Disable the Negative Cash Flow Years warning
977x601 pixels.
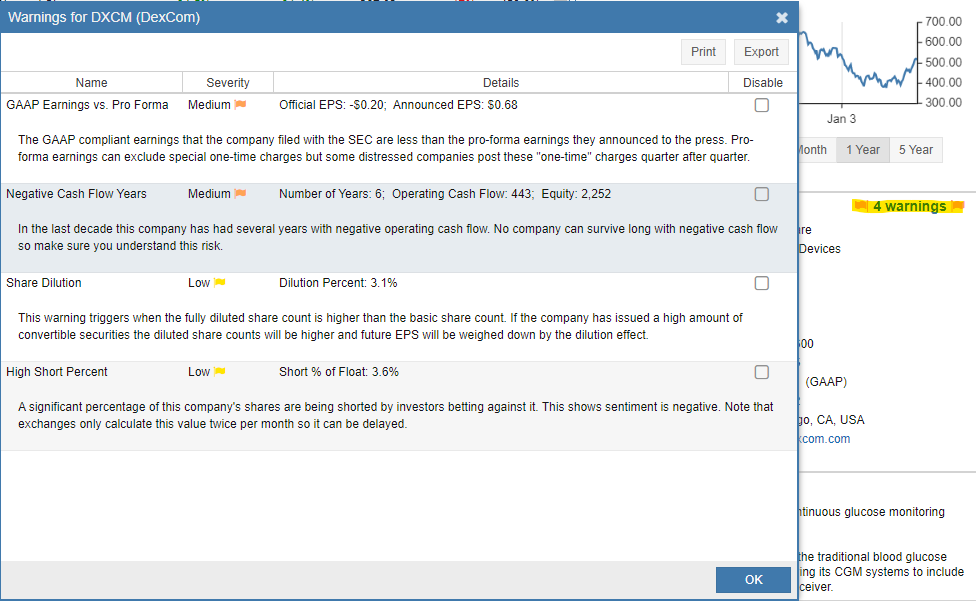pos(761,194)
